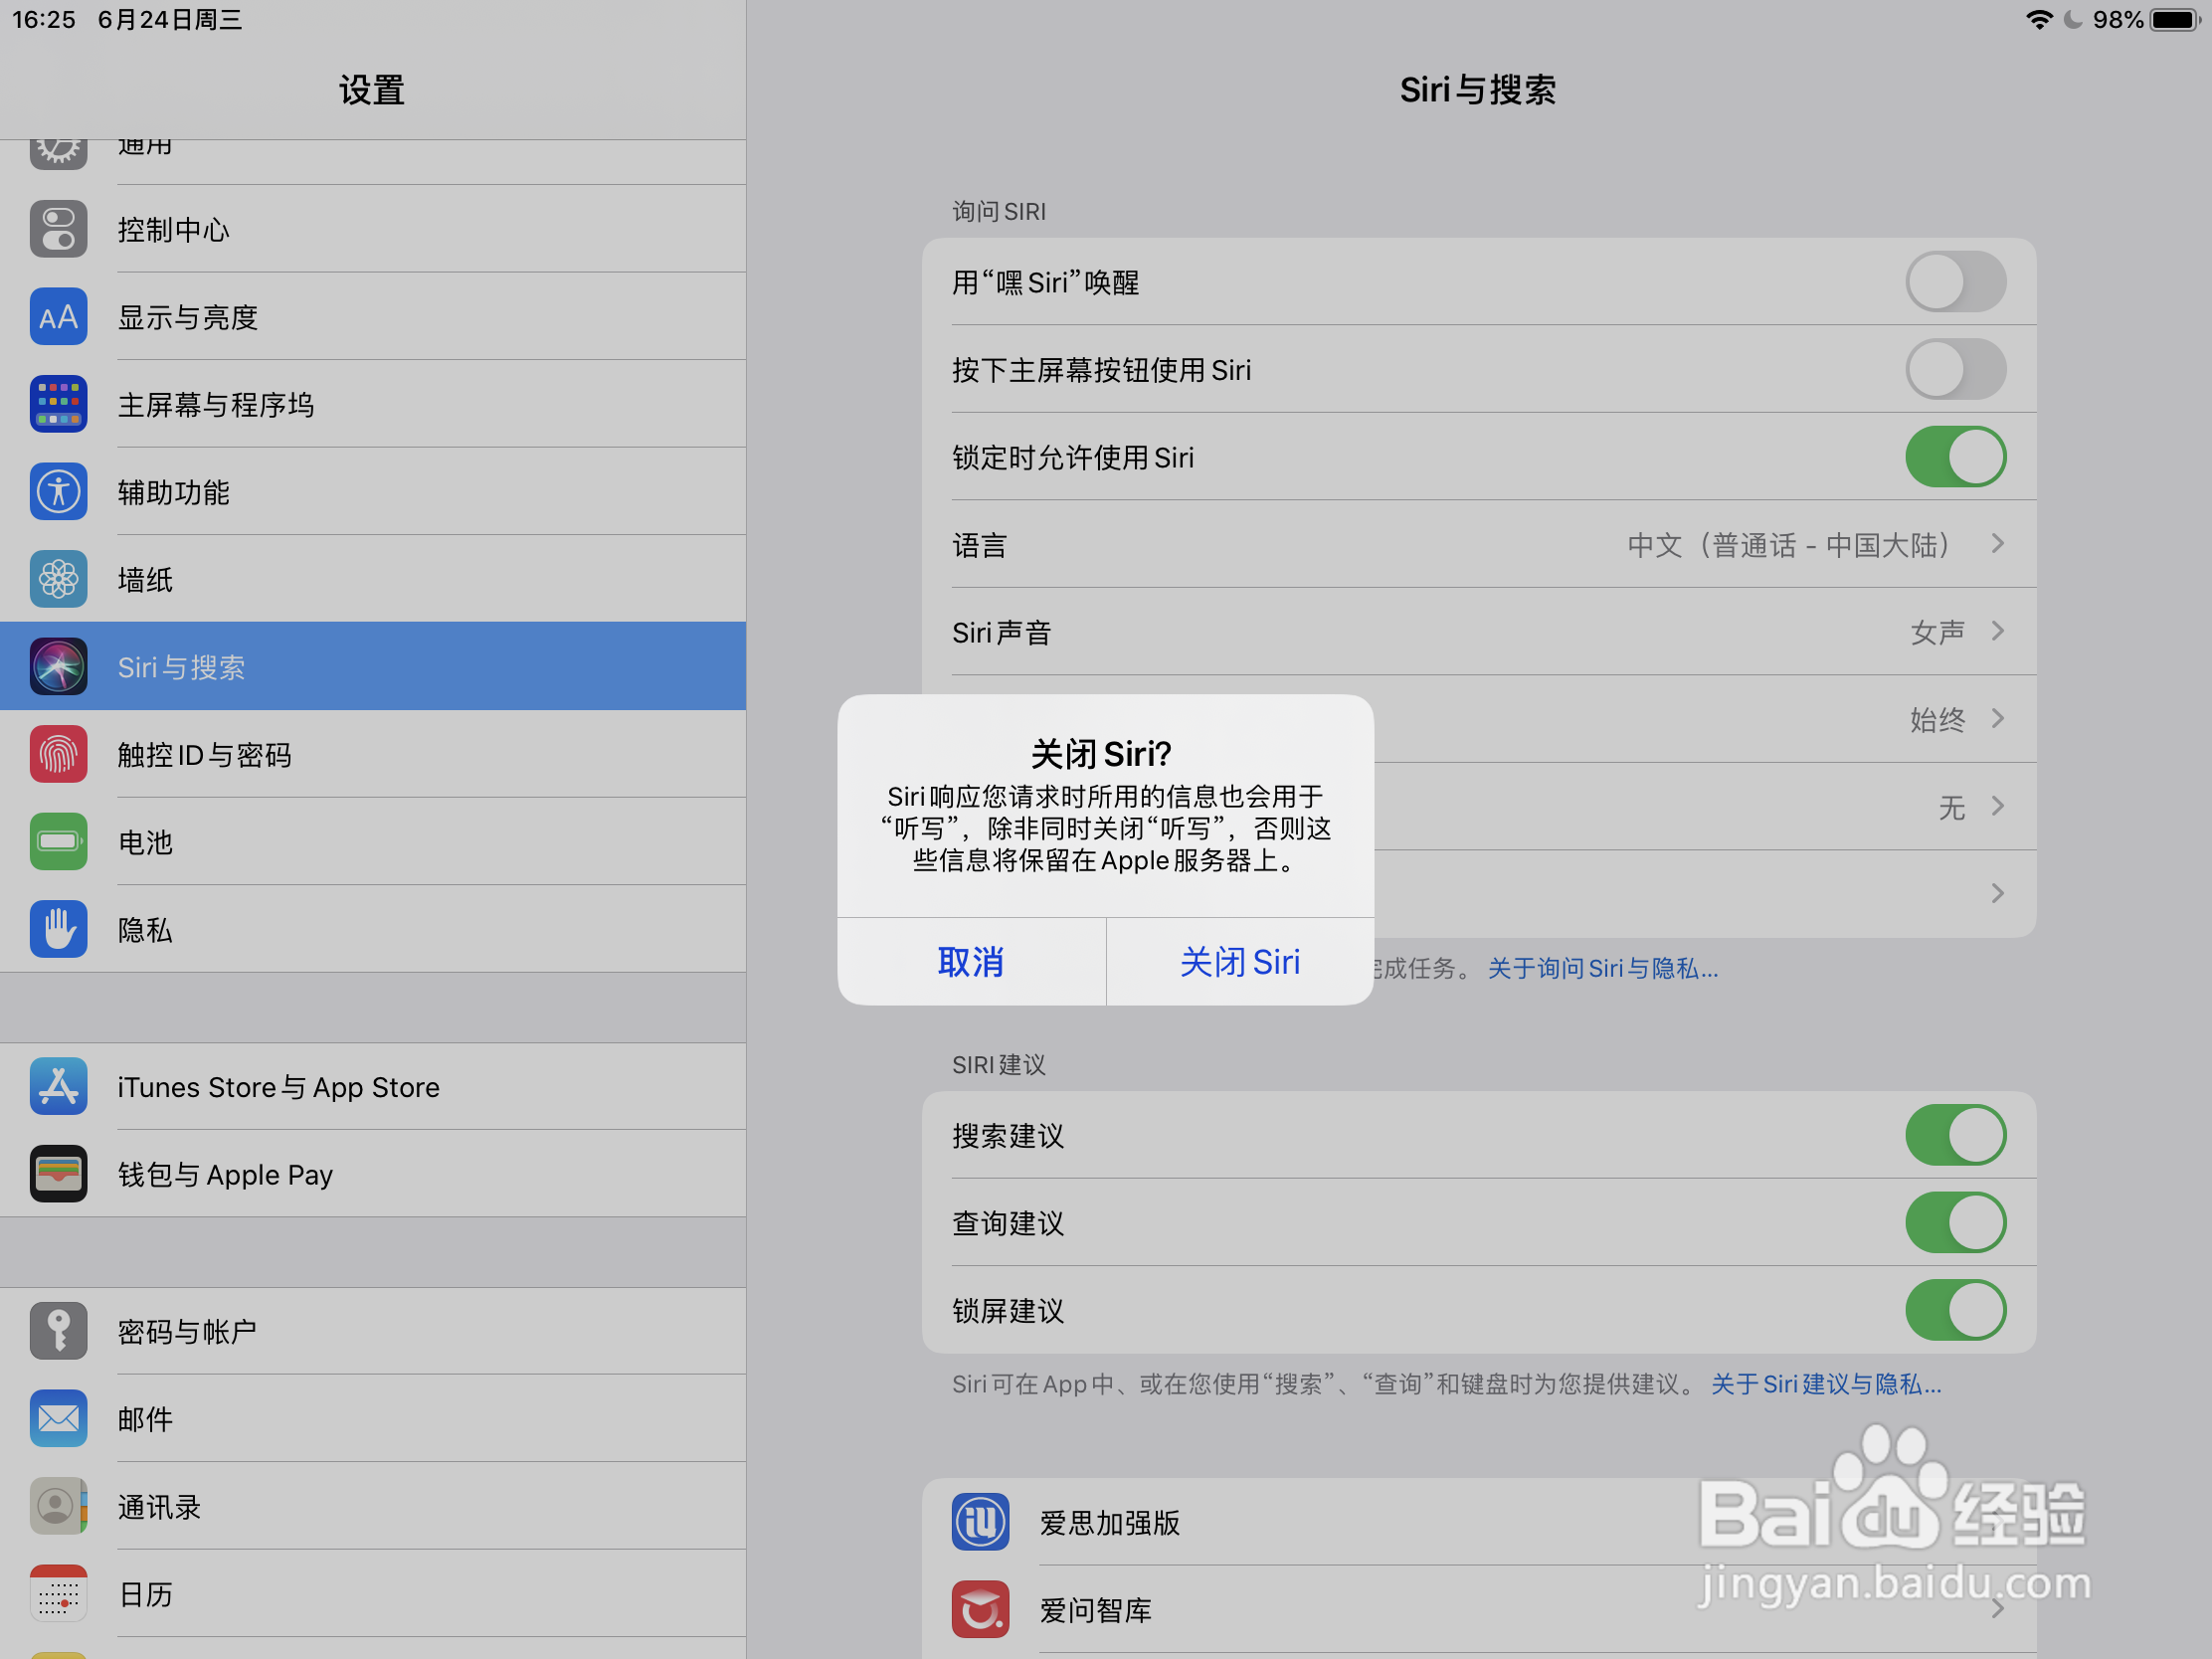This screenshot has height=1659, width=2212.
Task: Select 通讯录 row in sidebar
Action: (373, 1506)
